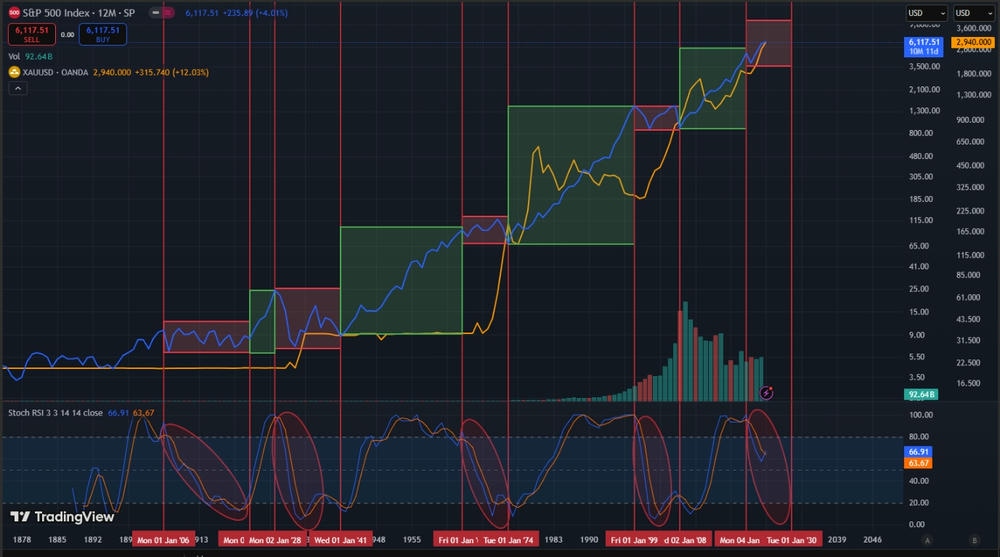Select the Stoch RSI indicator legend label
Viewport: 1000px width, 557px height.
coord(54,411)
